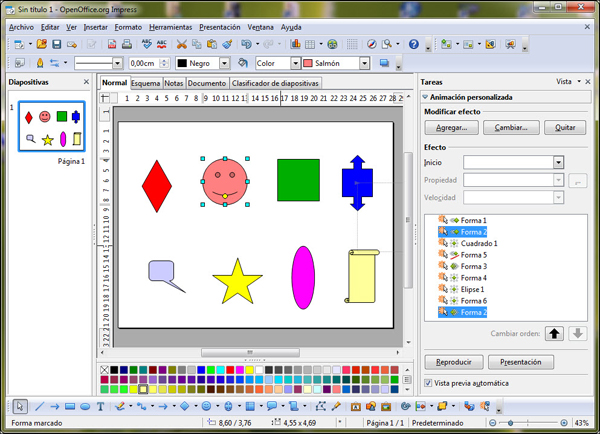
Task: Click the Undo arrow icon
Action: [246, 44]
